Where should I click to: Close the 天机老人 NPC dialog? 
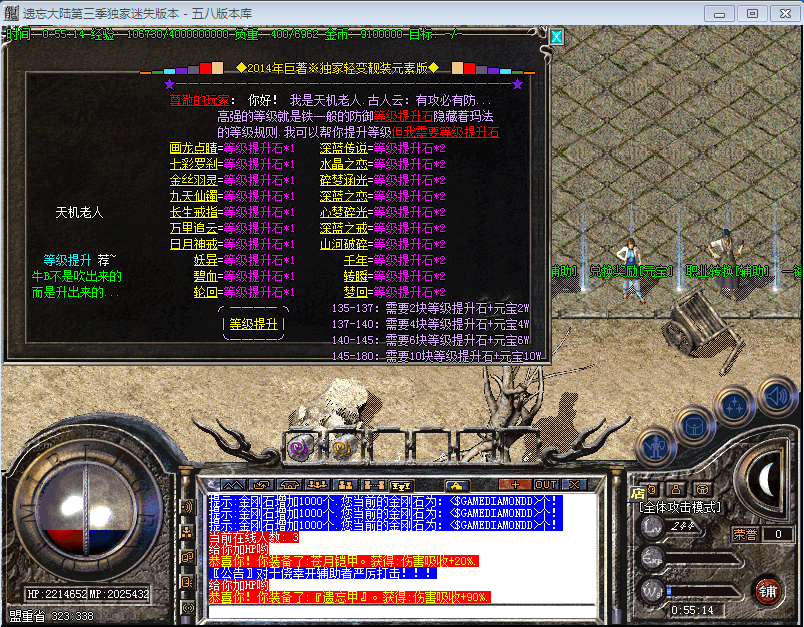coord(556,36)
